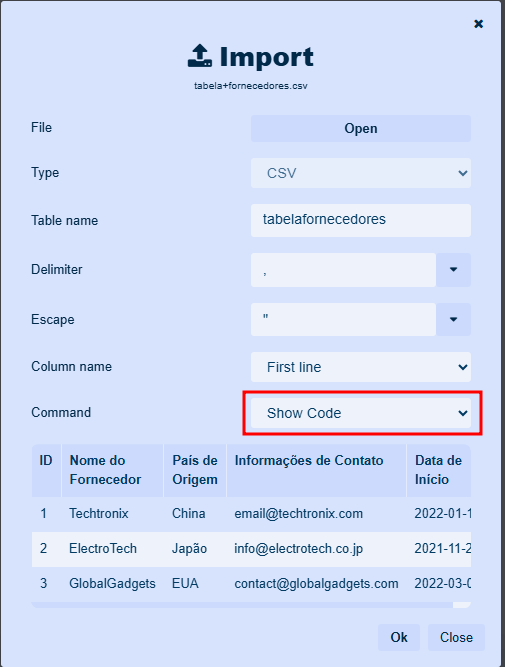Open the Command Show Code dropdown
The height and width of the screenshot is (667, 505).
[360, 413]
